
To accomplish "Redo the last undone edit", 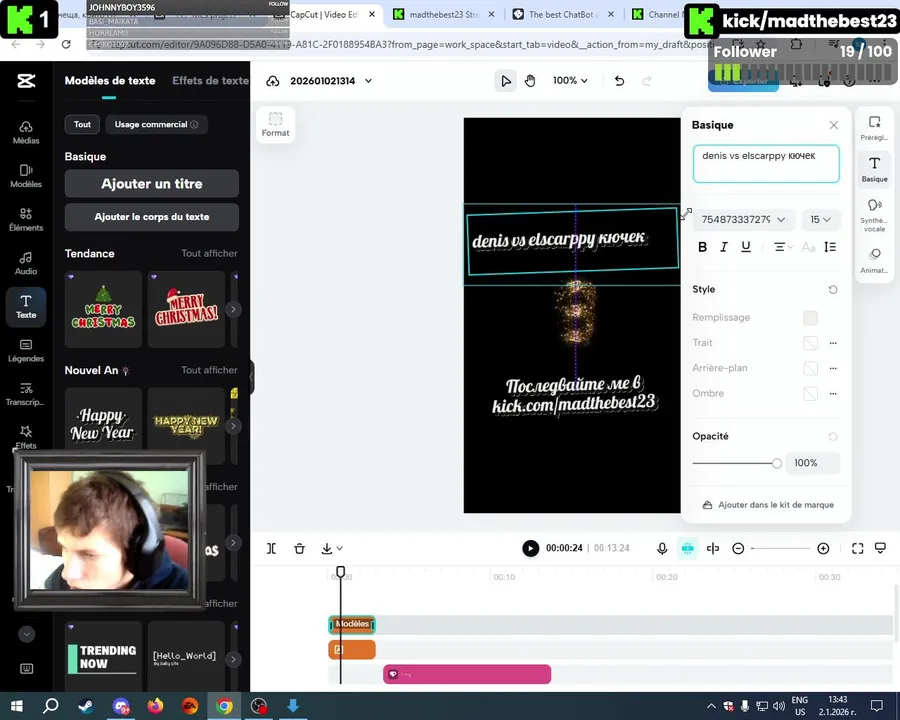I will coord(647,81).
